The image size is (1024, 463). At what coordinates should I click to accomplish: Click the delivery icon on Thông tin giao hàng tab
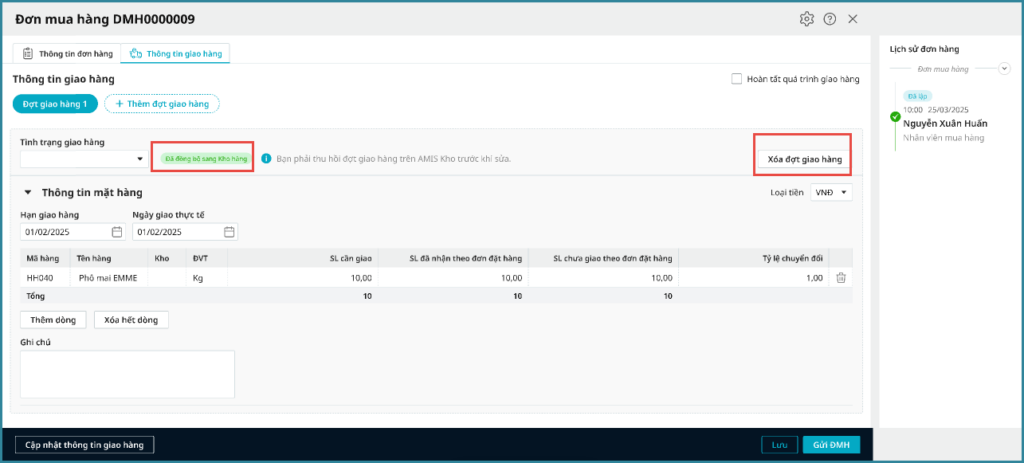[136, 54]
